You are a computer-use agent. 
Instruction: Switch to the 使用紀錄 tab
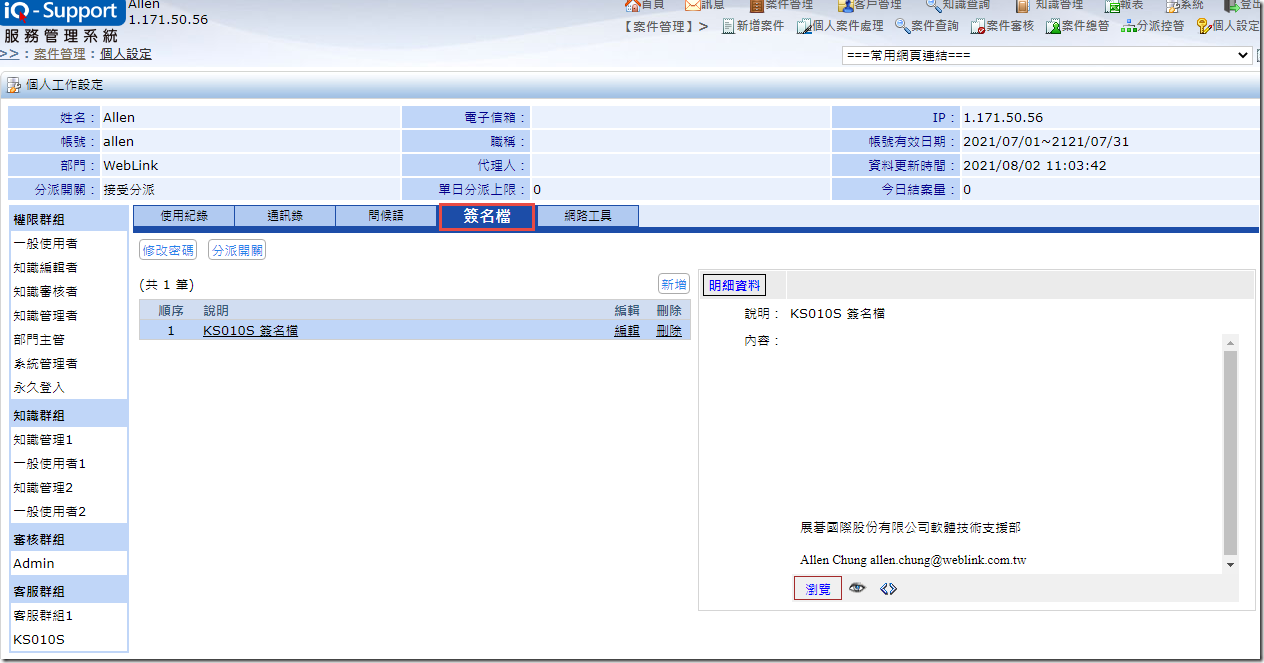[x=184, y=216]
